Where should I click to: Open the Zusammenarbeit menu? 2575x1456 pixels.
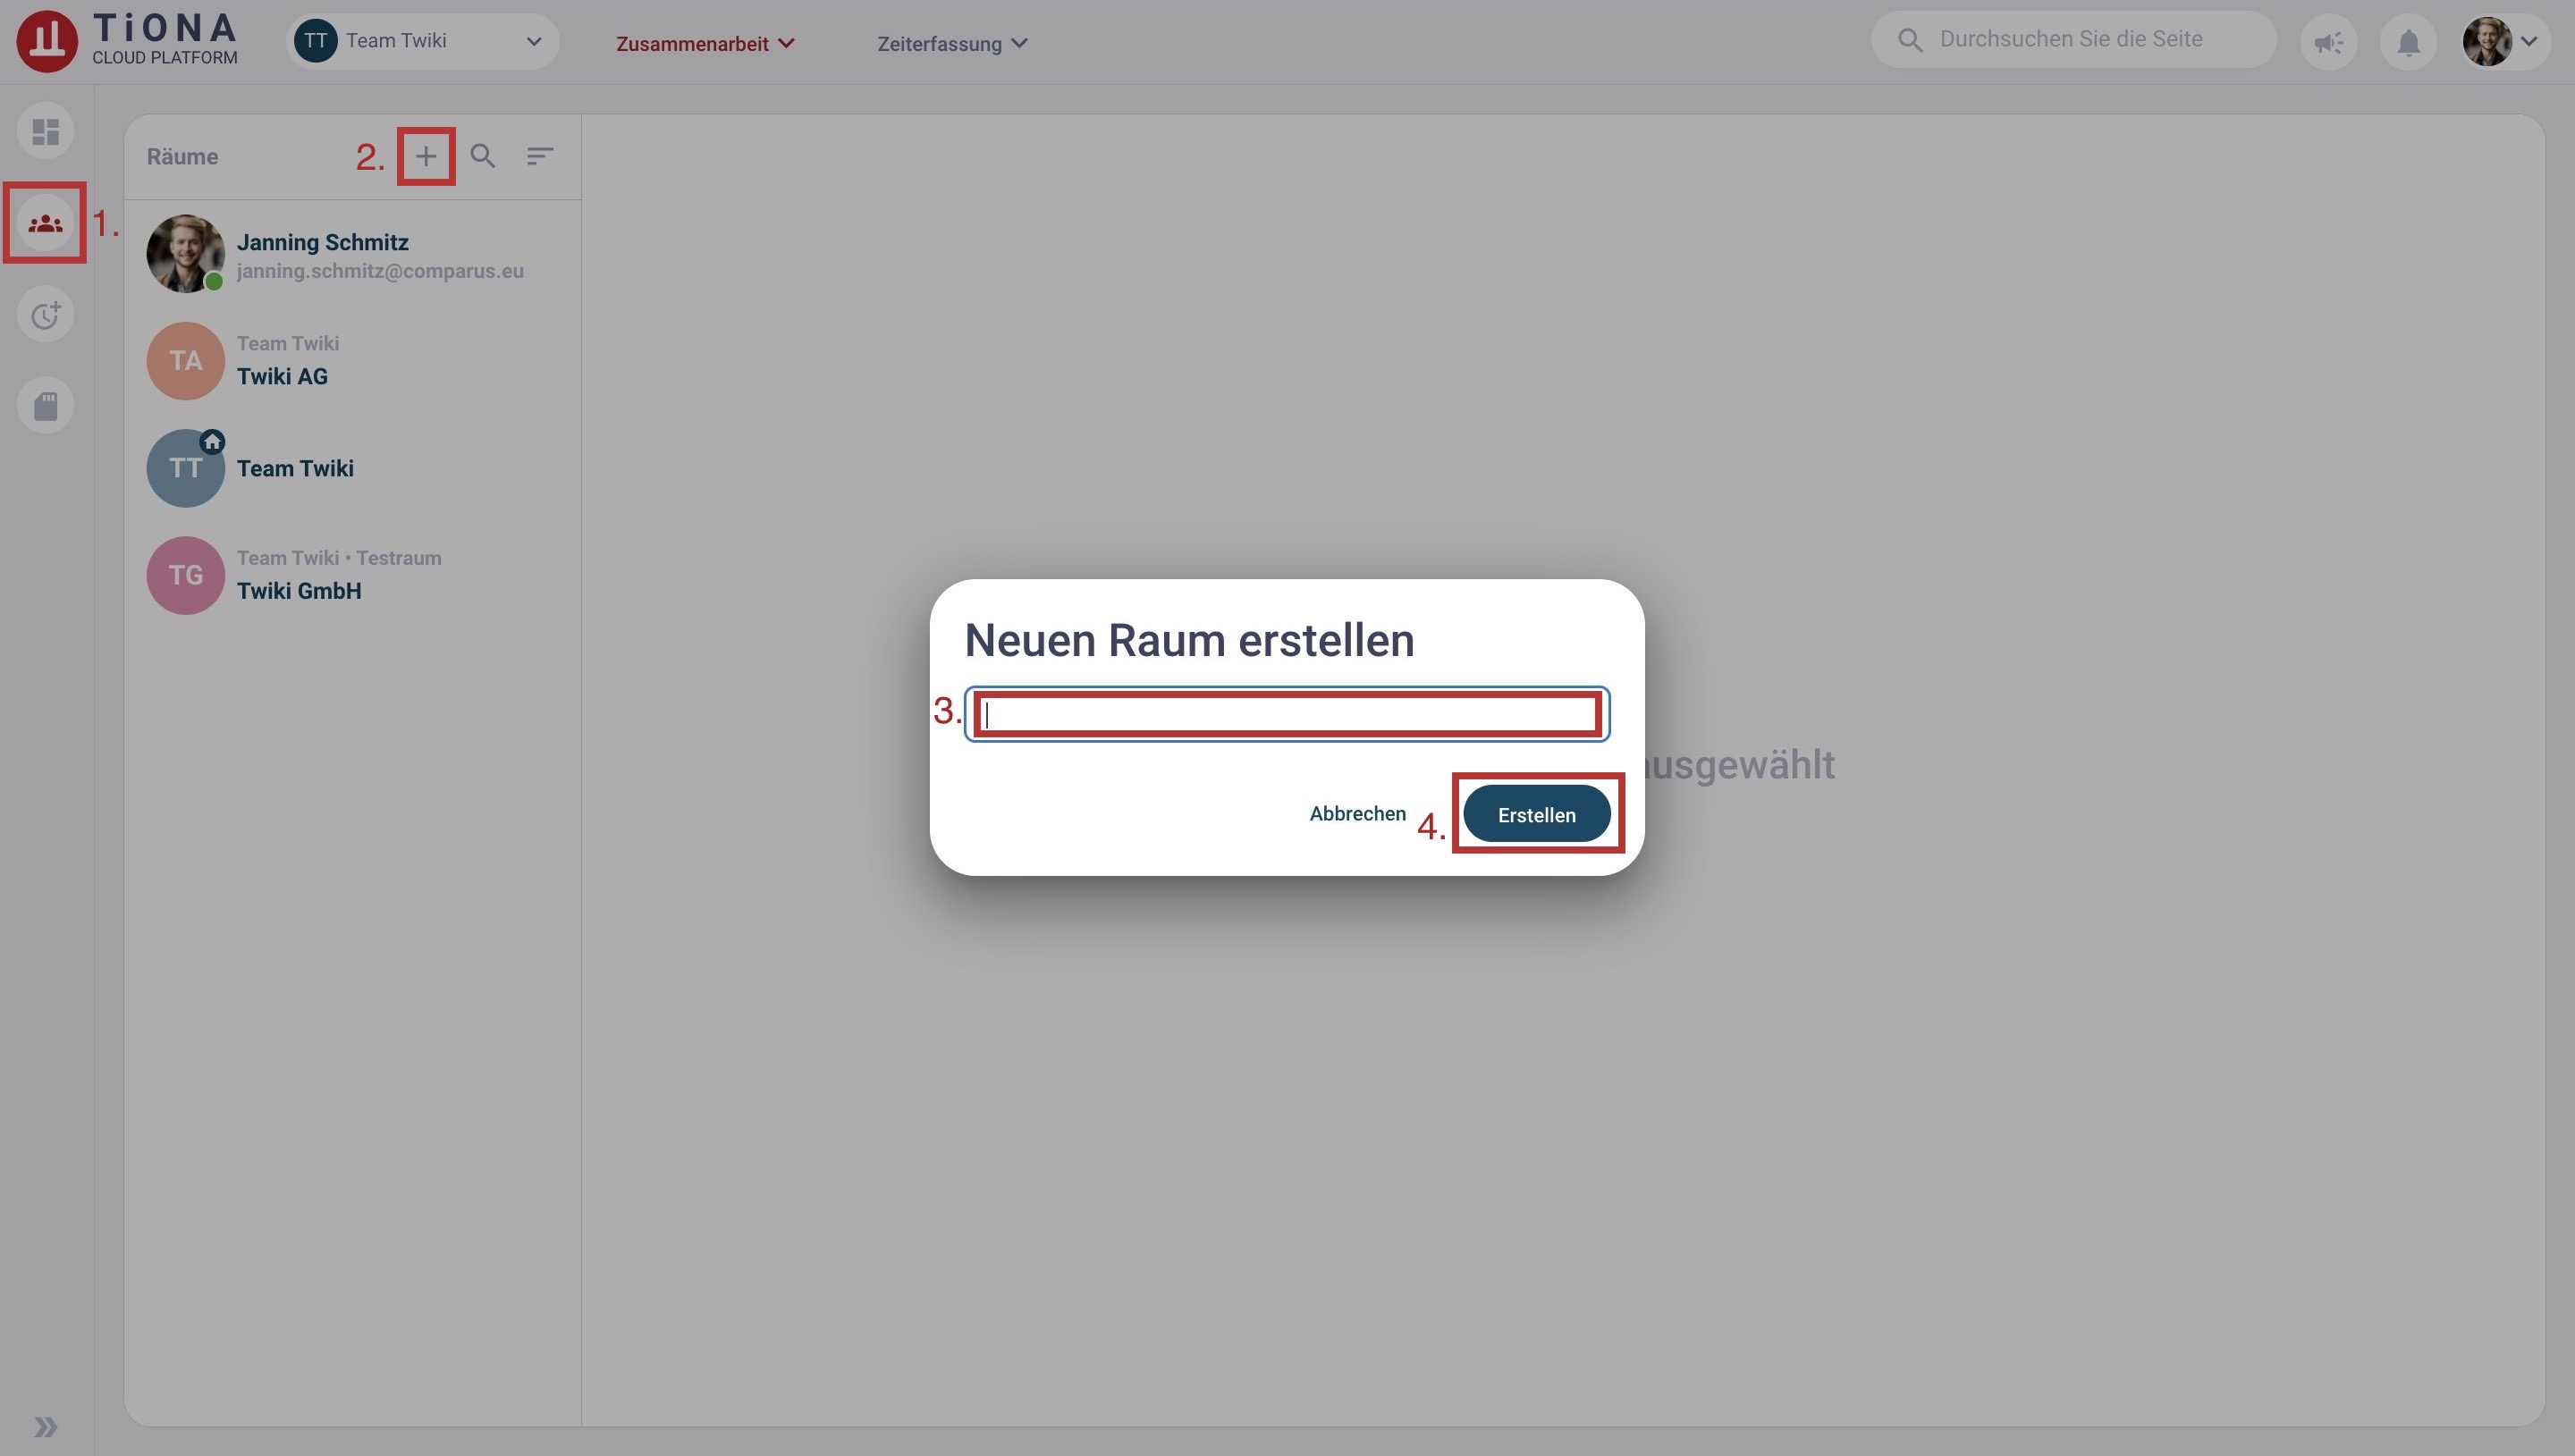coord(705,43)
